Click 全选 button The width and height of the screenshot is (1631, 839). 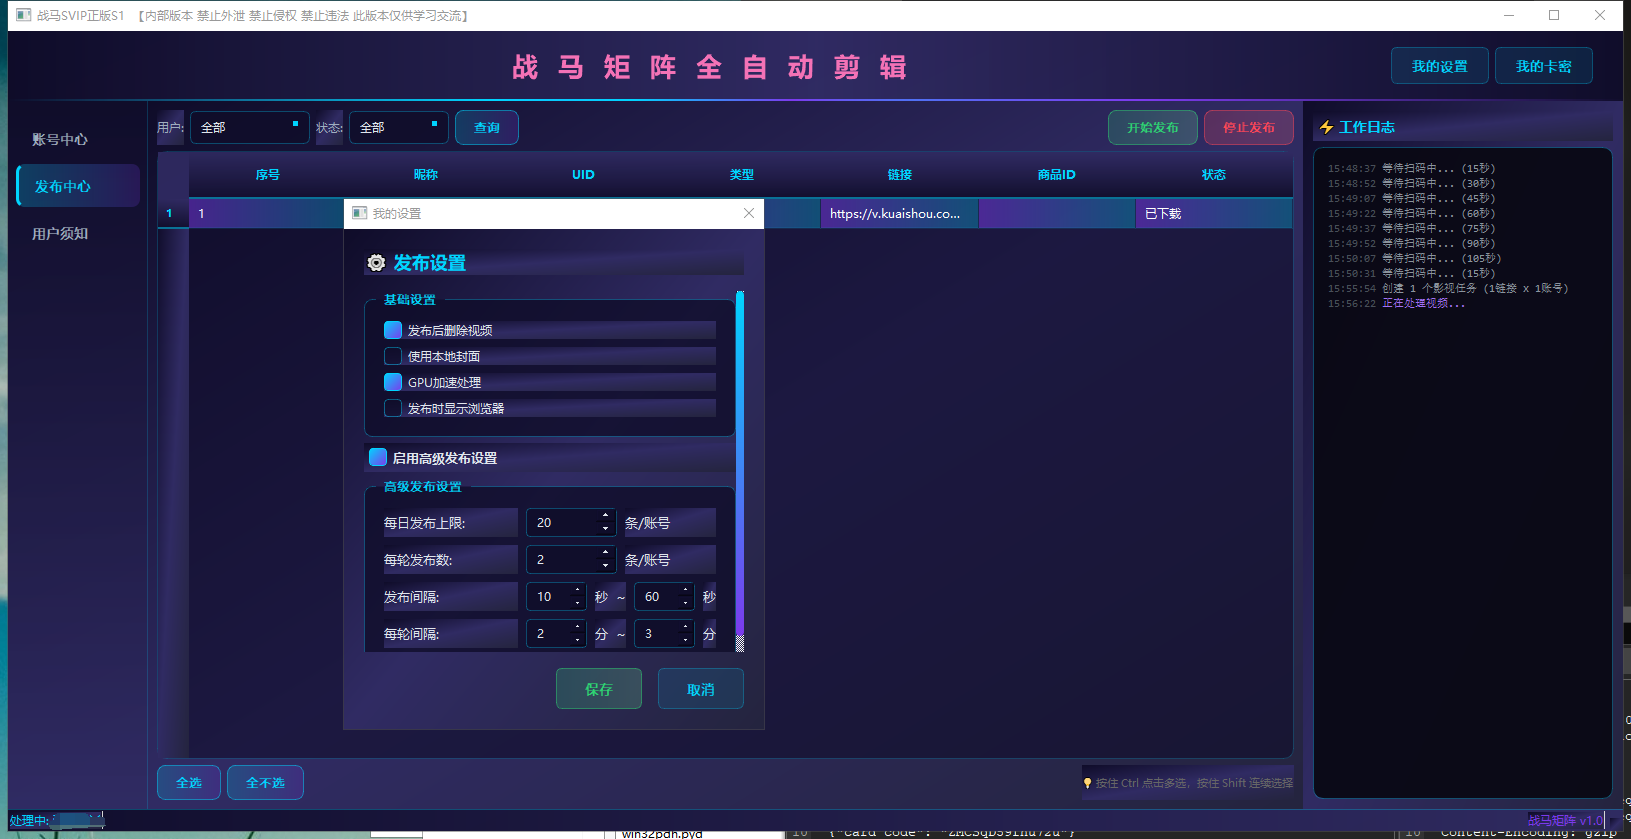[189, 782]
